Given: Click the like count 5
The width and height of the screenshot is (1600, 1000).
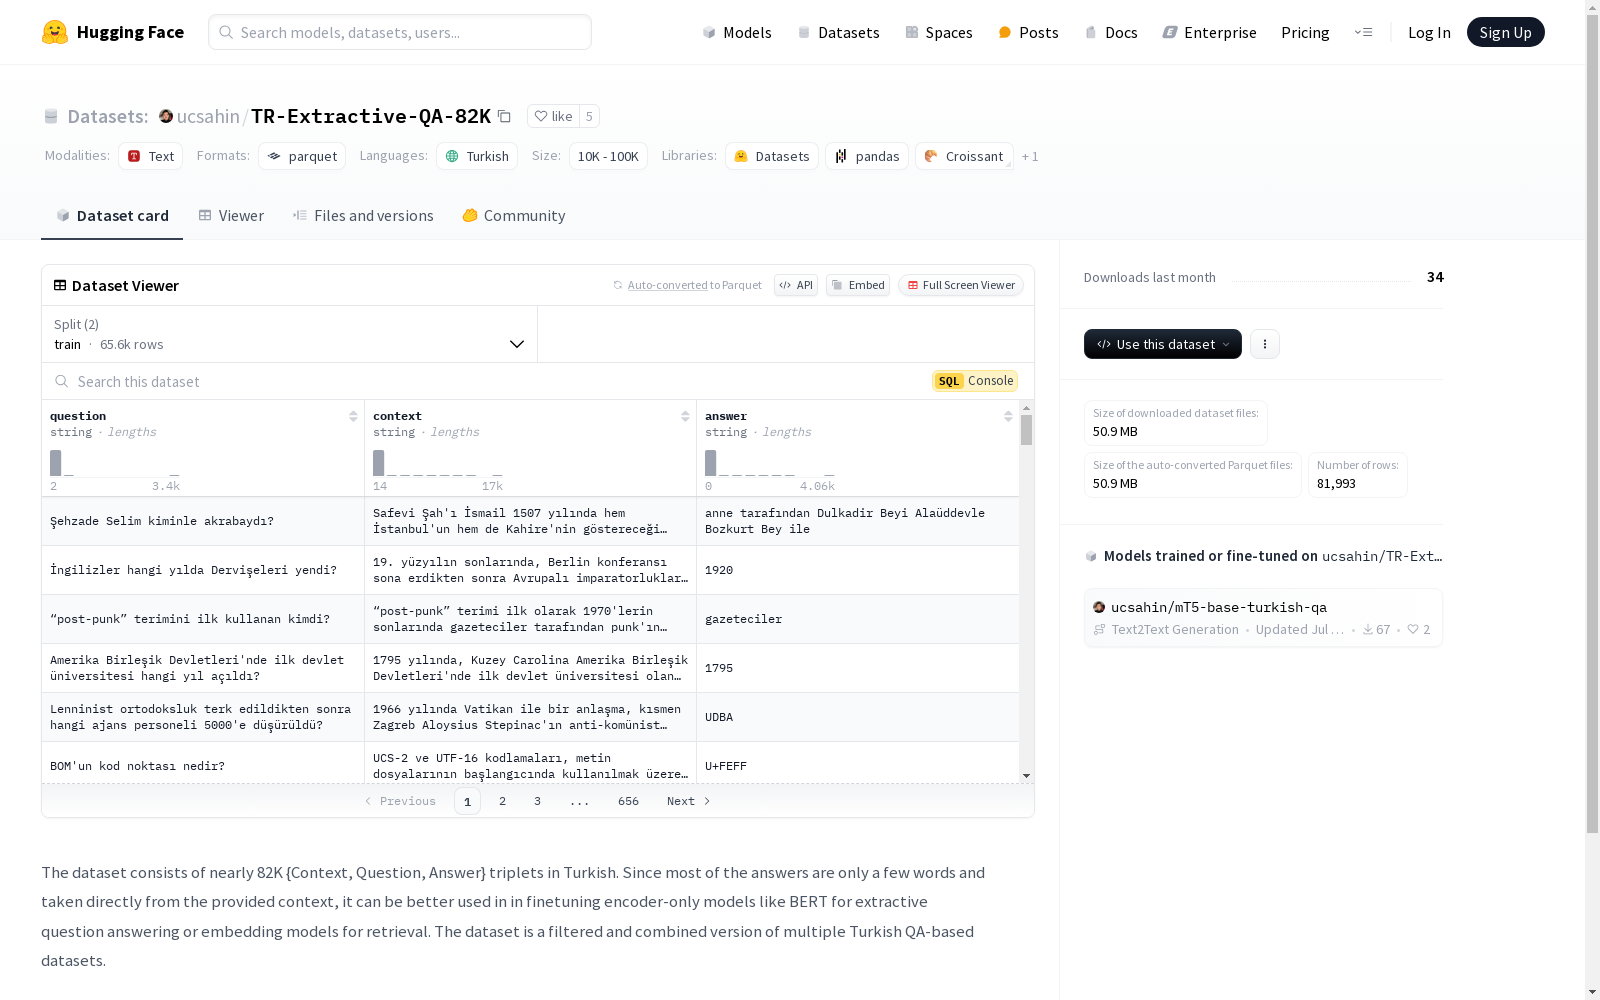Looking at the screenshot, I should click(x=589, y=116).
